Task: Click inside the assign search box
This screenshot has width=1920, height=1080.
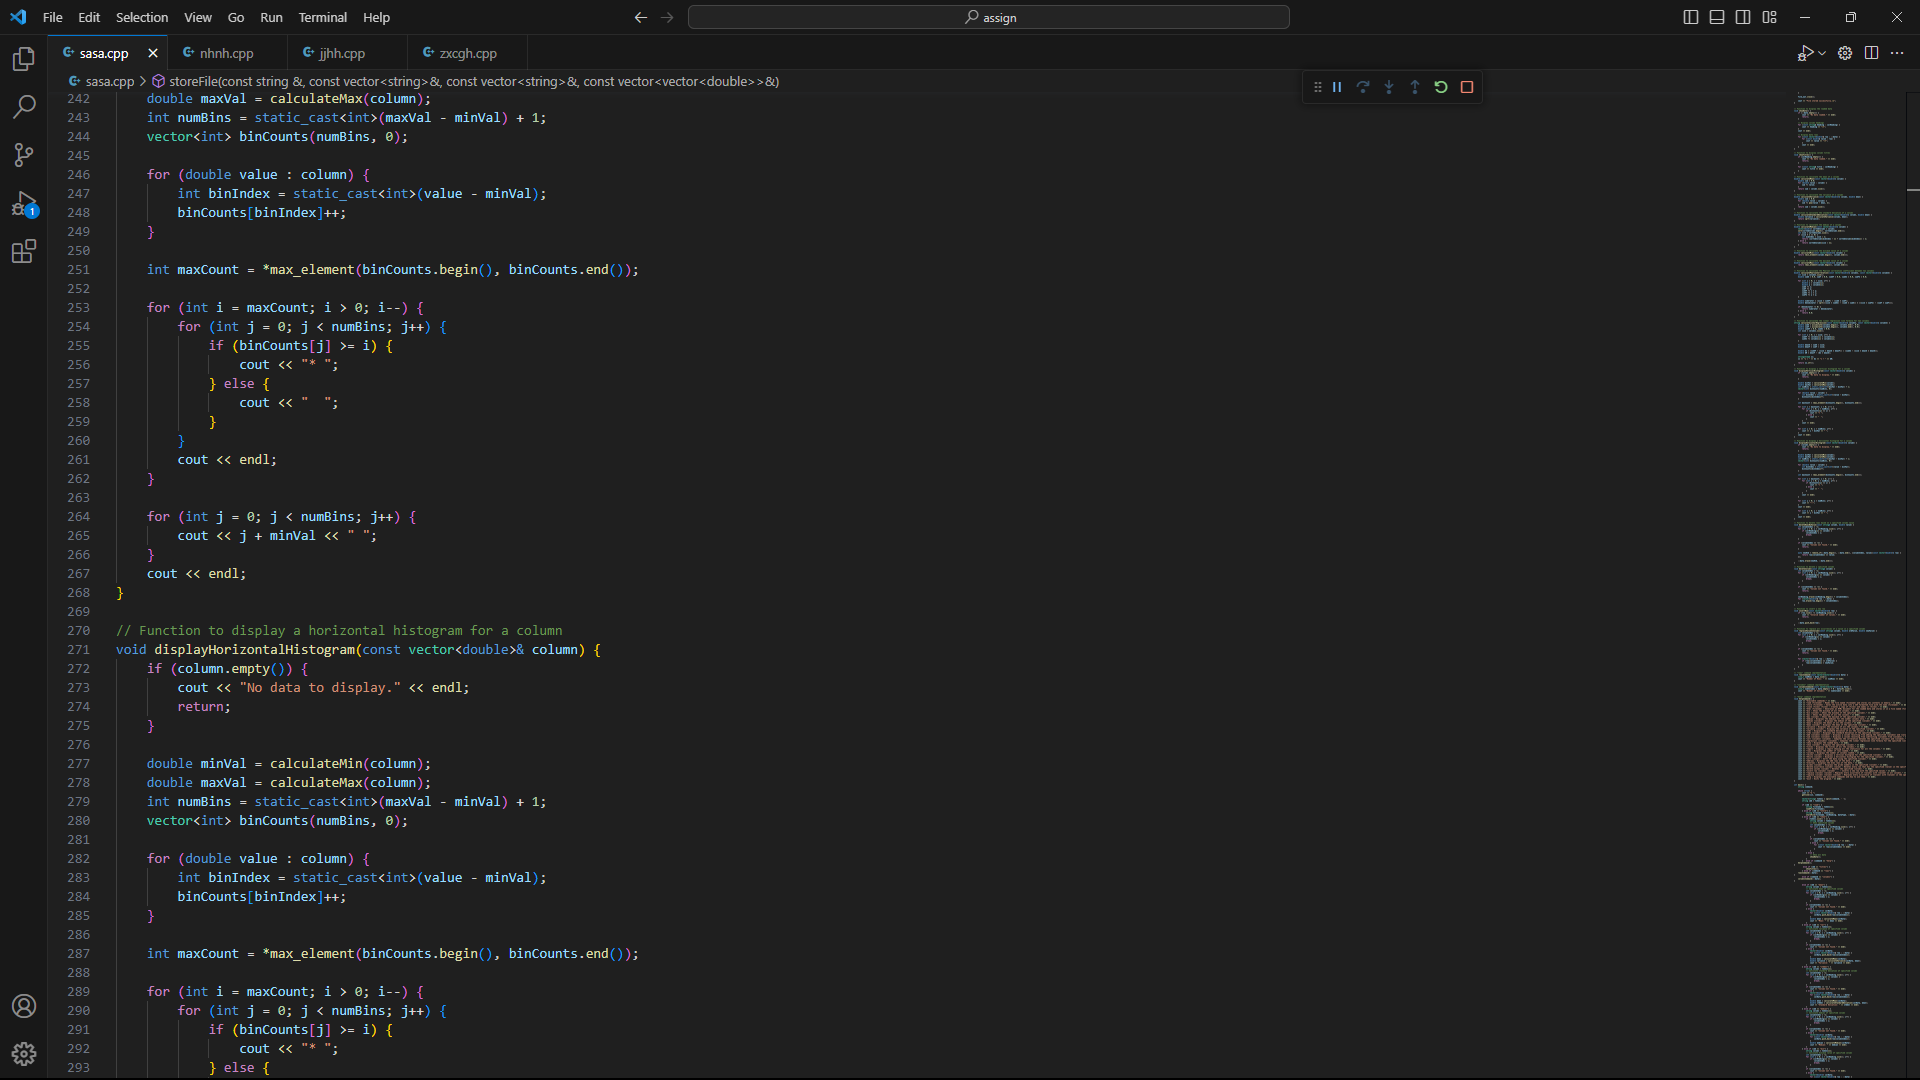Action: coord(988,17)
